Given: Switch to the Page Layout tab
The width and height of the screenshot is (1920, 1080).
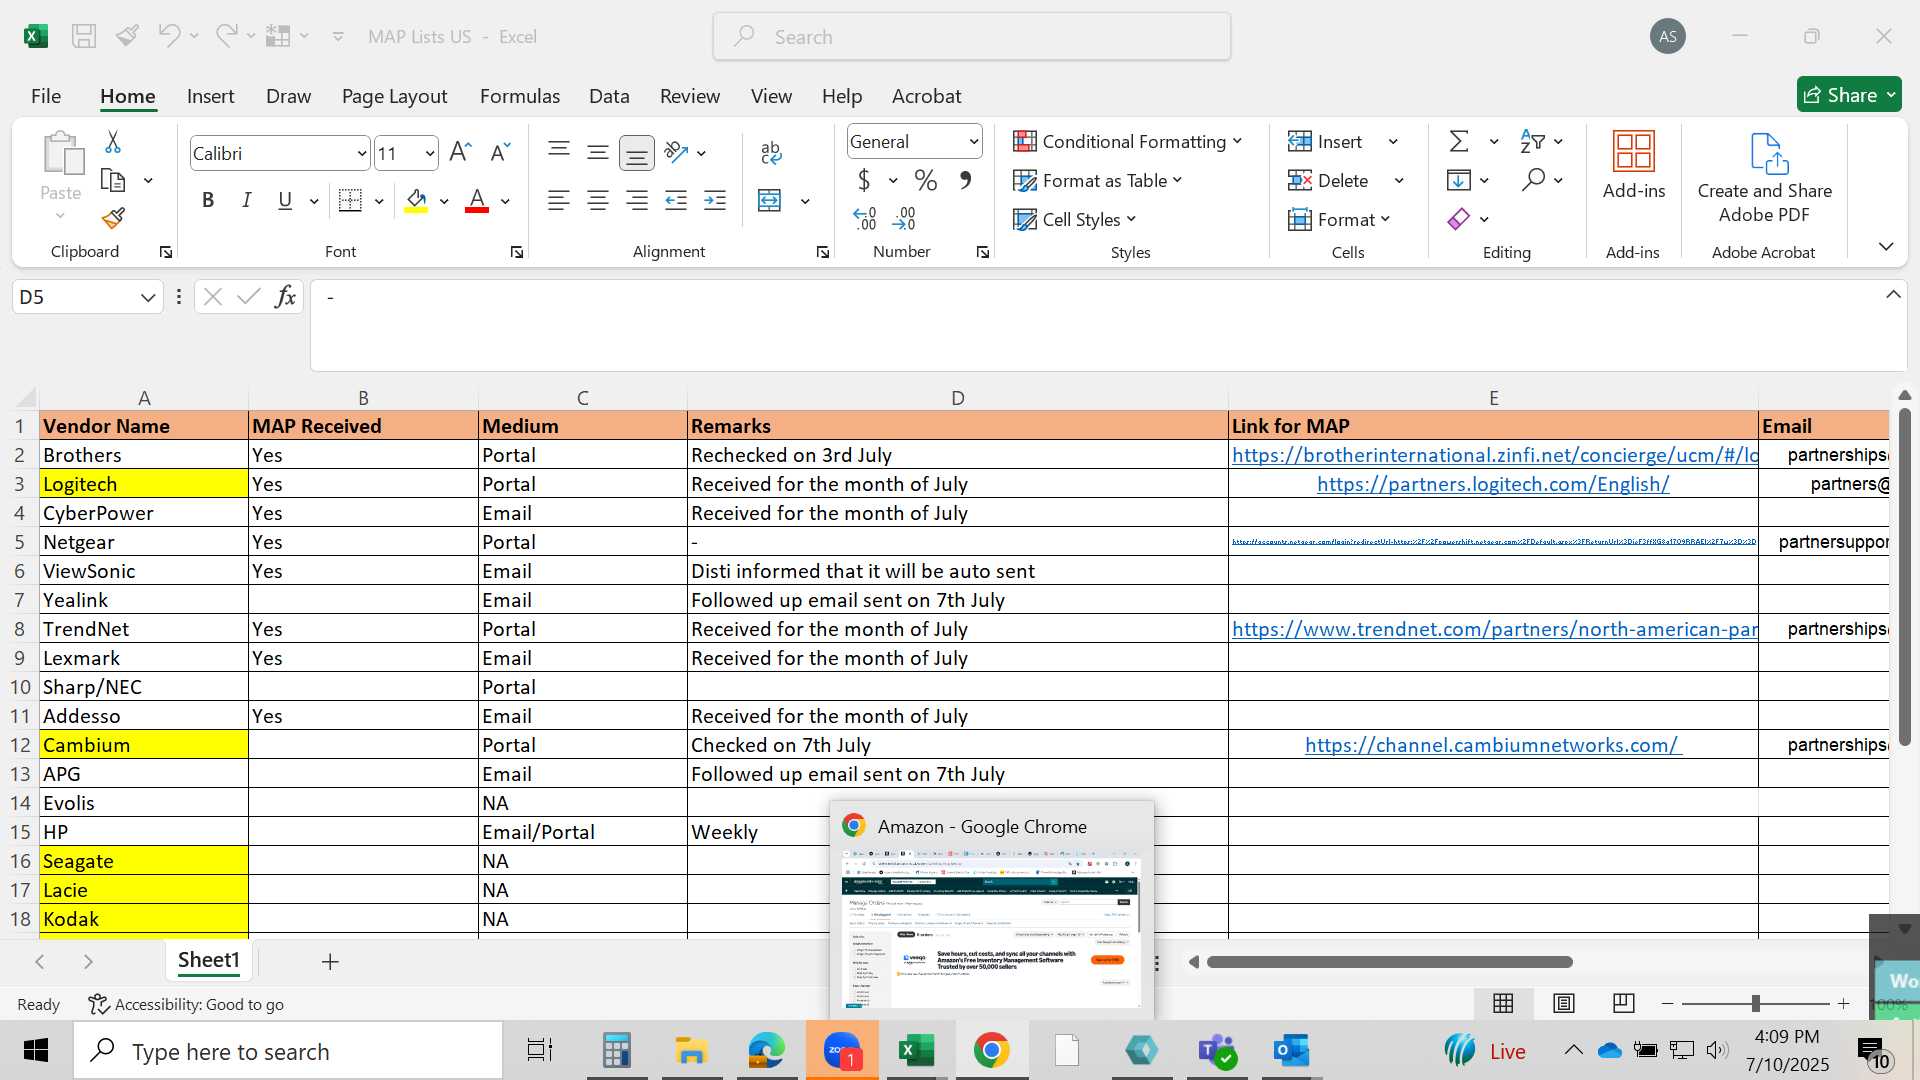Looking at the screenshot, I should (x=394, y=96).
